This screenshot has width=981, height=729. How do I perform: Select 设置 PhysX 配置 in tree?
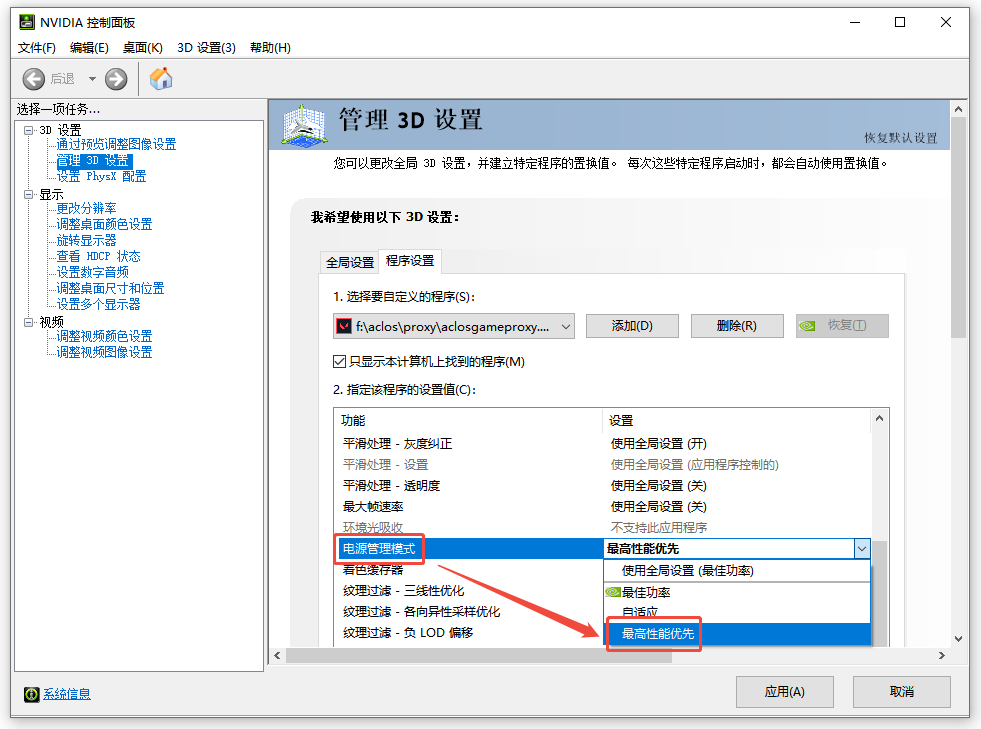101,176
